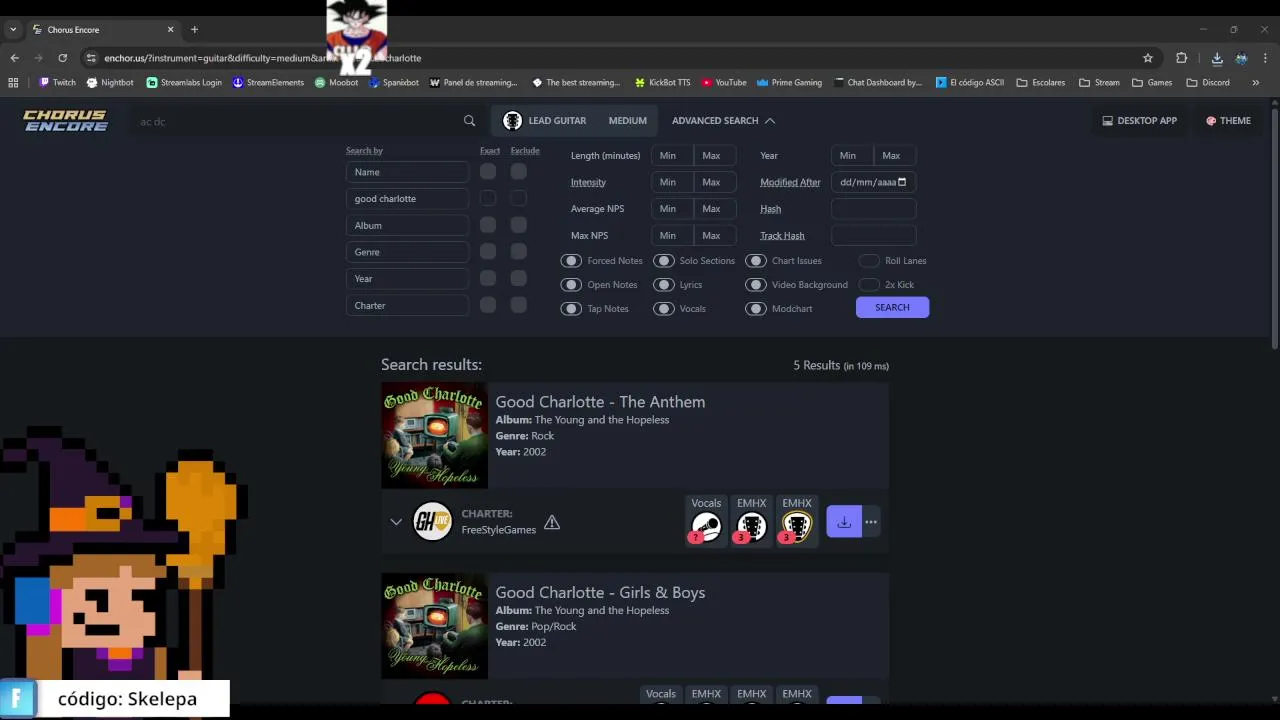Check the Exact box for Charter
The width and height of the screenshot is (1280, 720).
click(x=488, y=305)
